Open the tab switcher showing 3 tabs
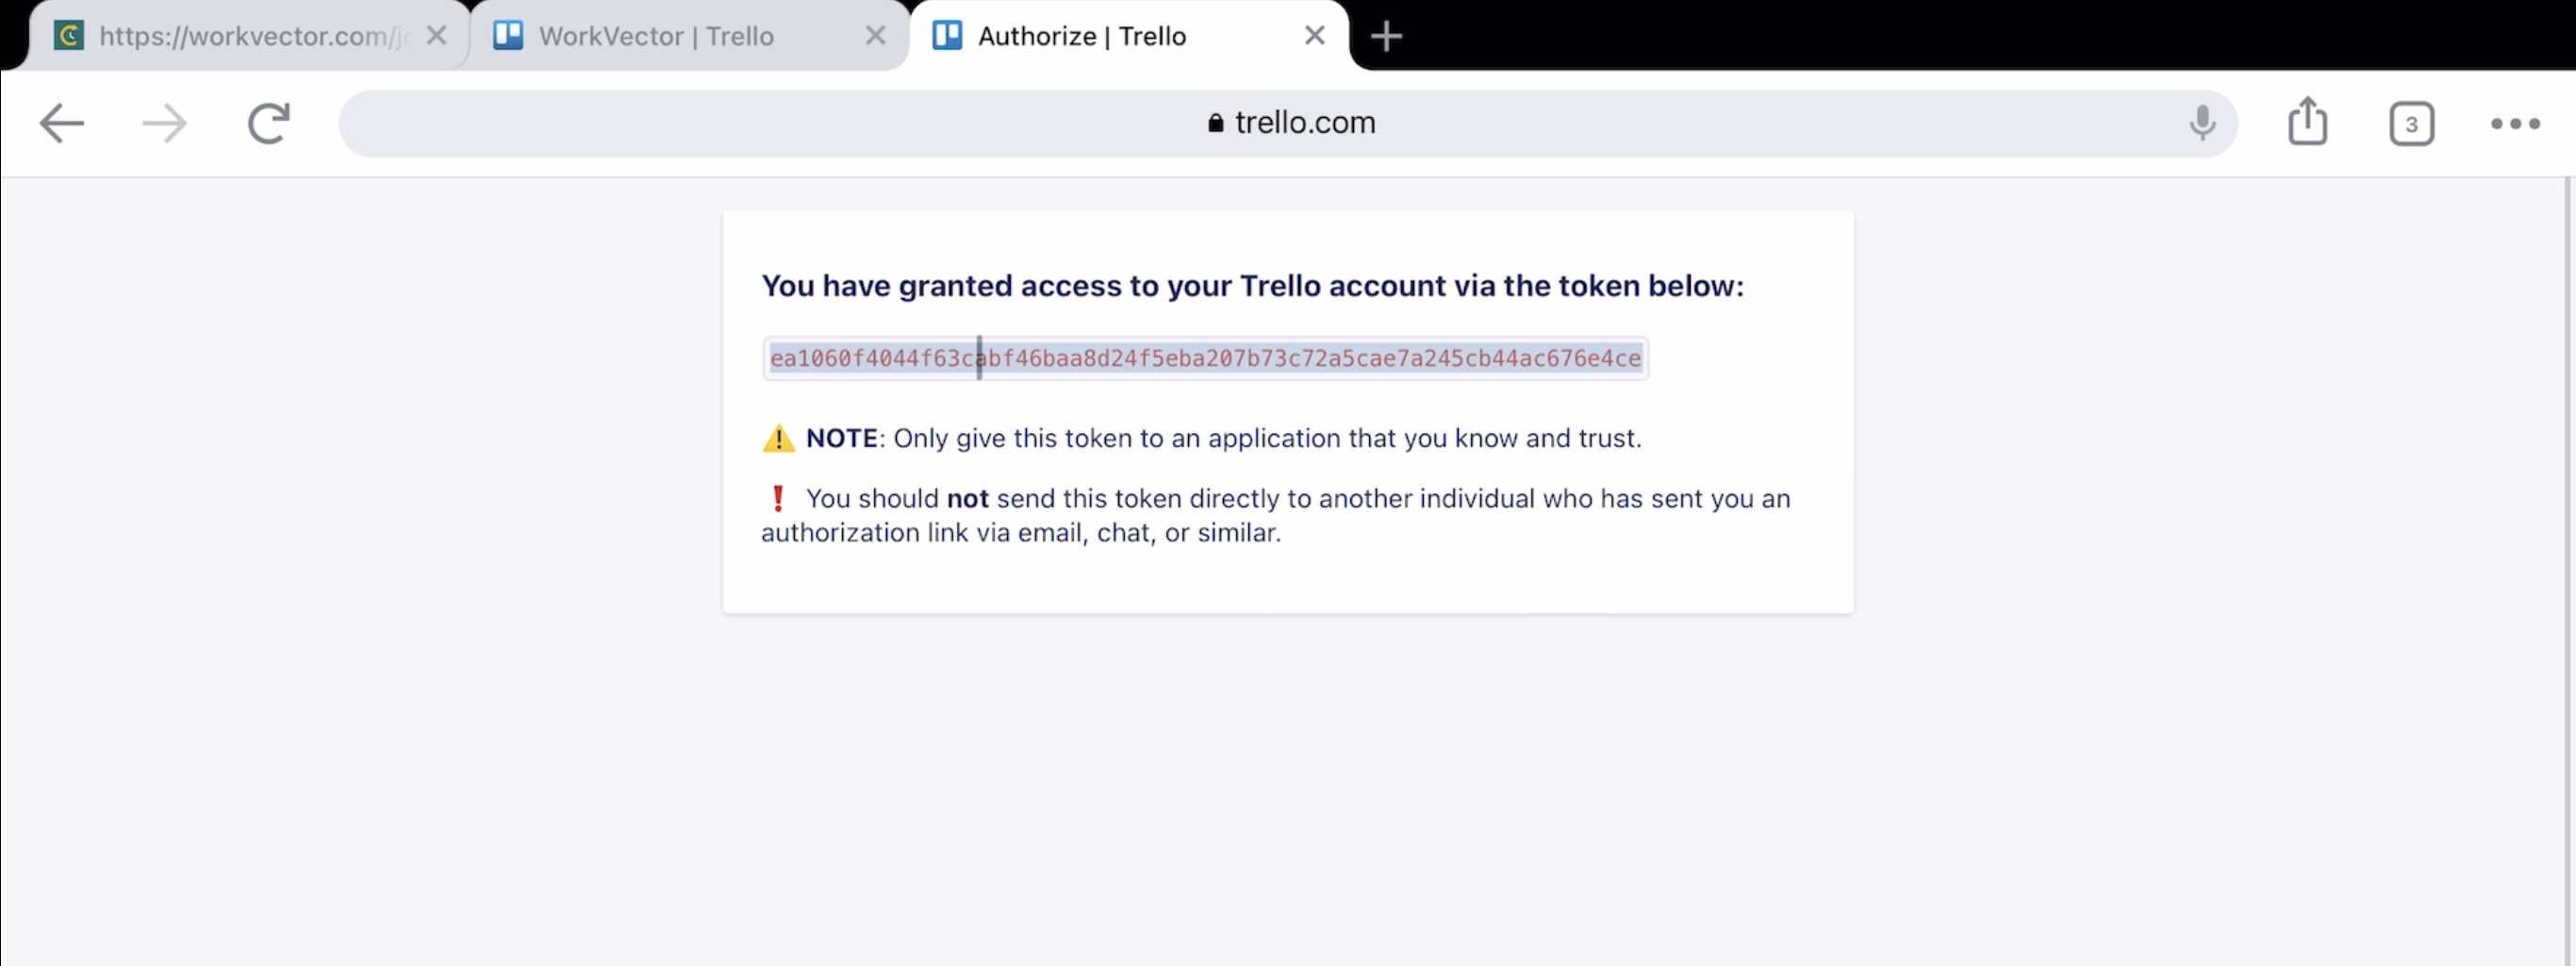The height and width of the screenshot is (966, 2576). 2411,124
